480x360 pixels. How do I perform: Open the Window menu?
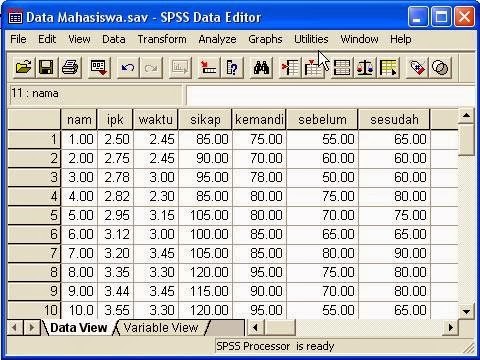(x=359, y=39)
